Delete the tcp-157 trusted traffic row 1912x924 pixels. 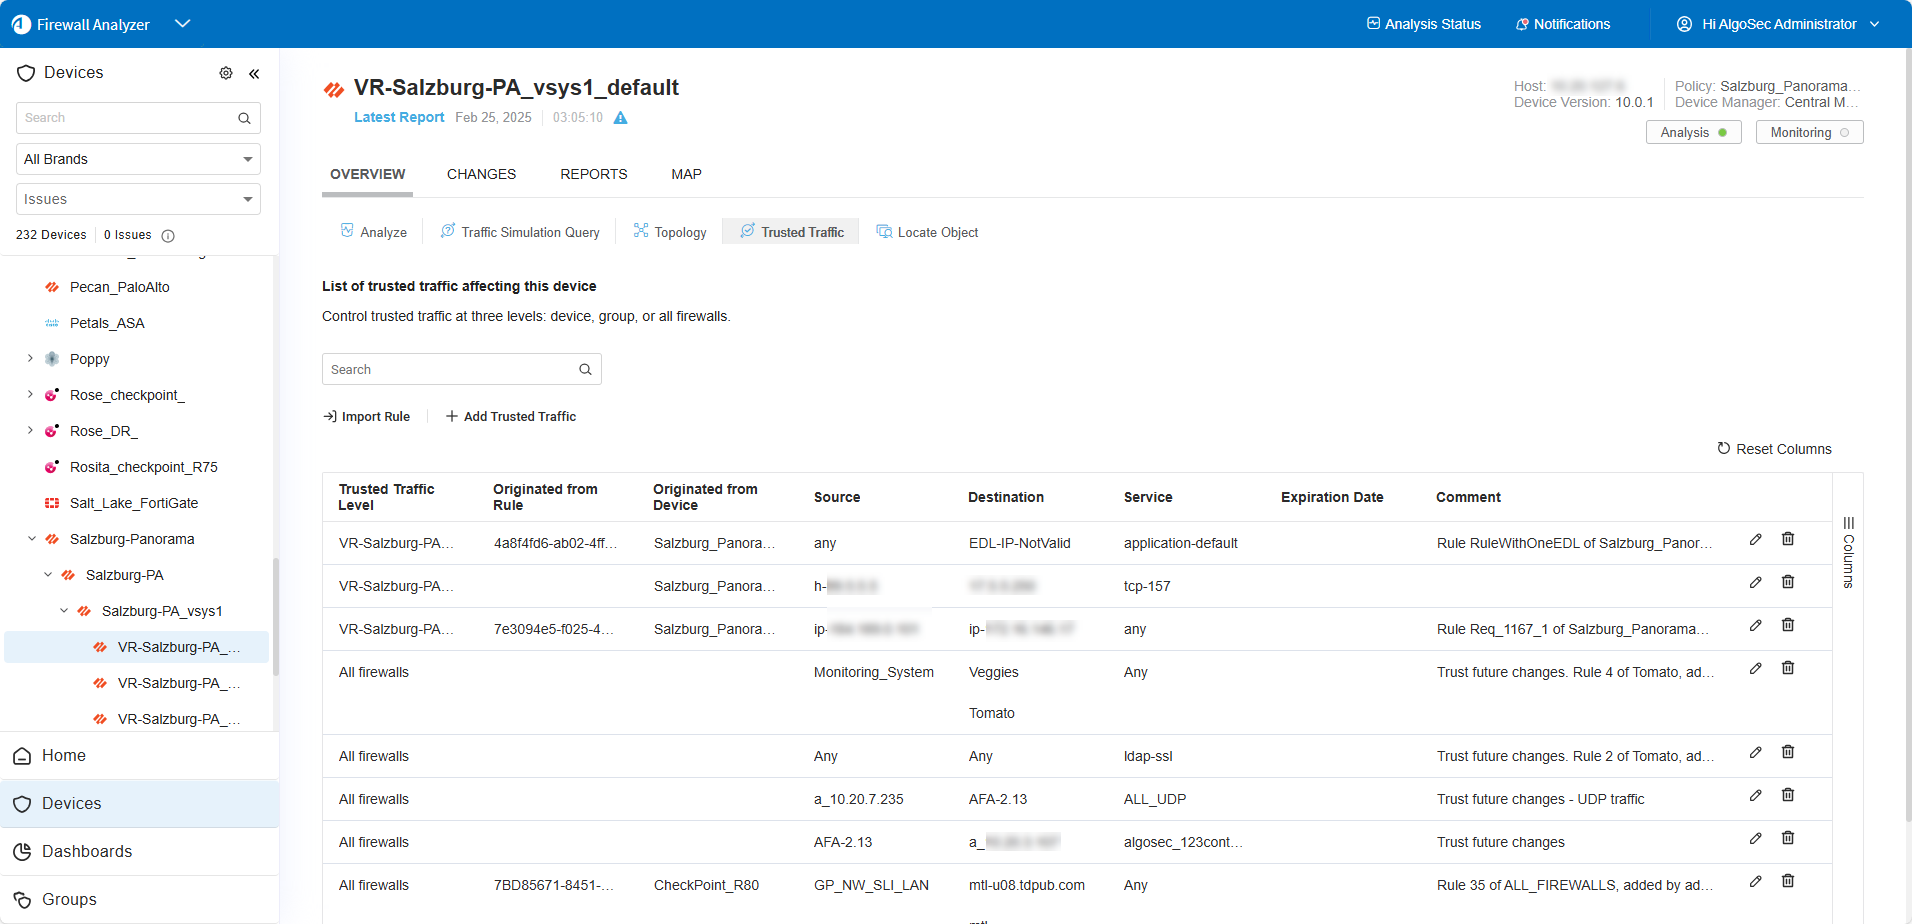click(x=1787, y=582)
